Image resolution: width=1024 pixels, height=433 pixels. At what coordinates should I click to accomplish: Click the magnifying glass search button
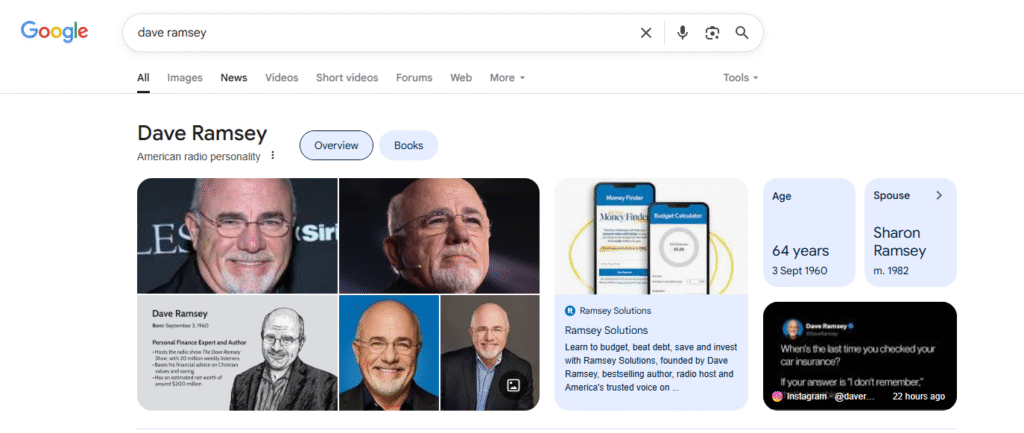pyautogui.click(x=742, y=33)
